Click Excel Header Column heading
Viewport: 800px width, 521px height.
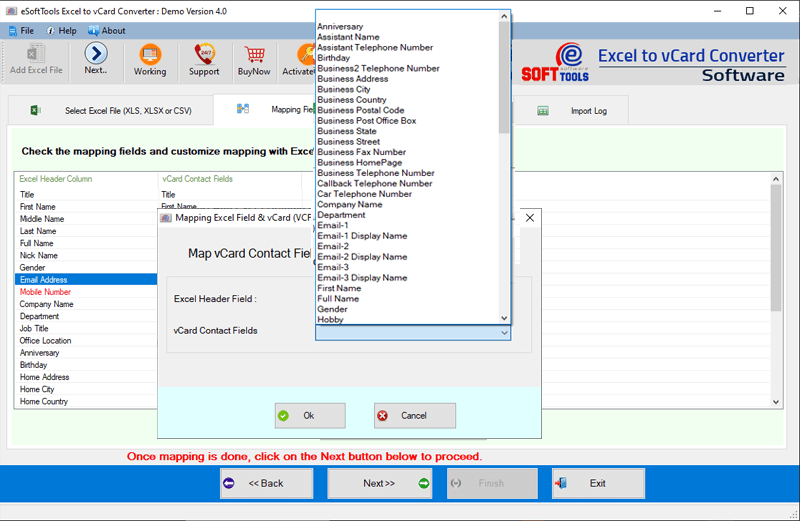[x=56, y=179]
